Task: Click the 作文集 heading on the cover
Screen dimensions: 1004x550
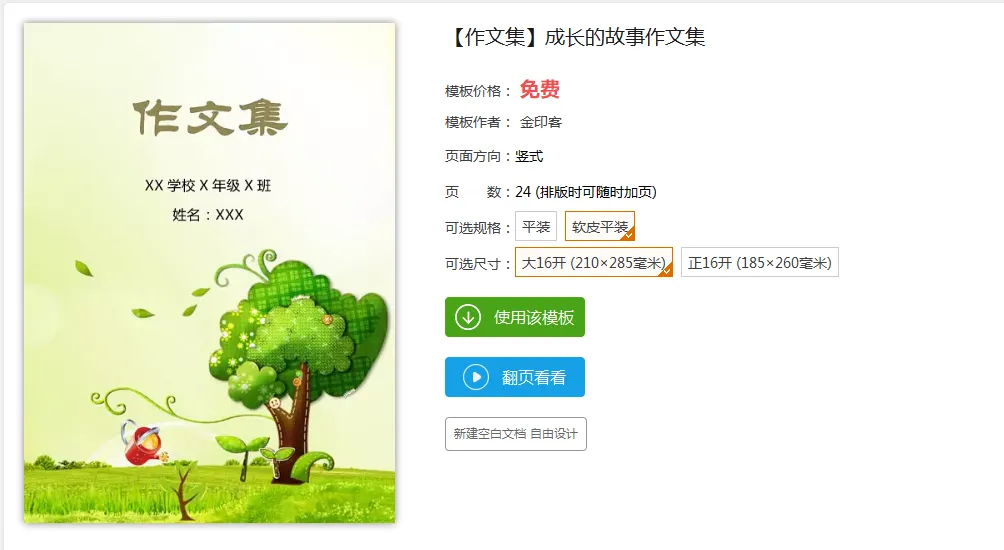Action: click(211, 118)
